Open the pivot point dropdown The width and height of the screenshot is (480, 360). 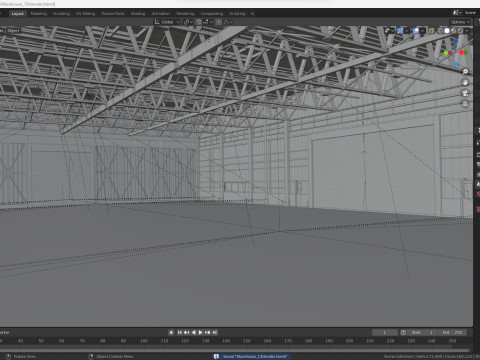tap(188, 22)
